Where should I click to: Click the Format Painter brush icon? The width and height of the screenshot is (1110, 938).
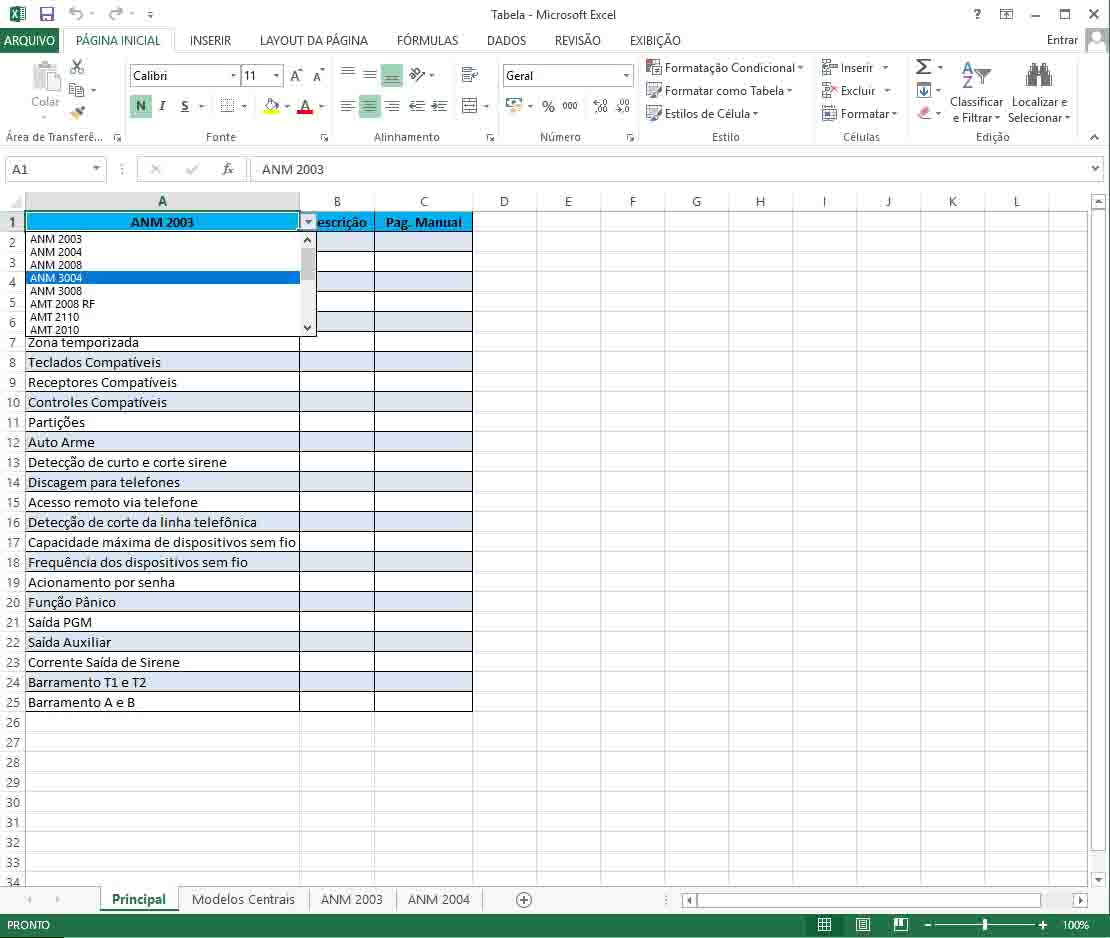pos(77,112)
